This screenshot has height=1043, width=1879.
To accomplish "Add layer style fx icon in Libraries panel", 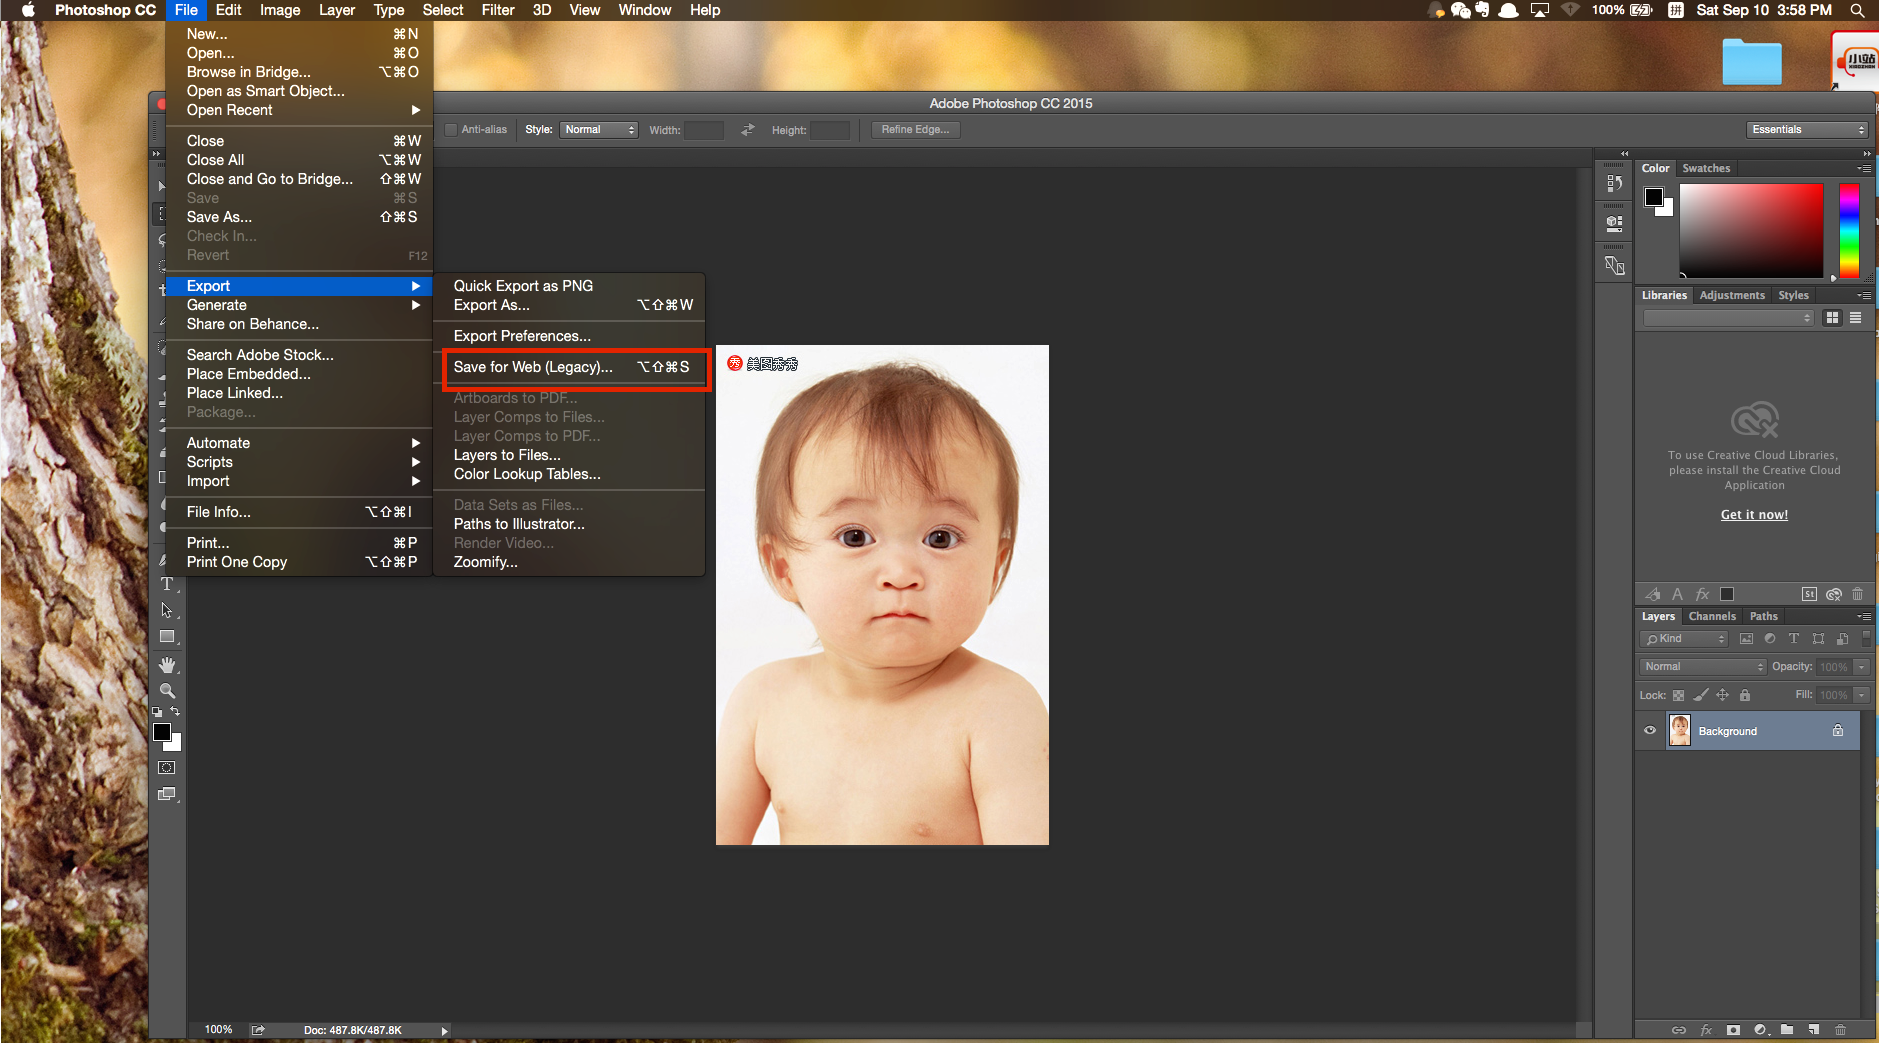I will click(x=1702, y=594).
